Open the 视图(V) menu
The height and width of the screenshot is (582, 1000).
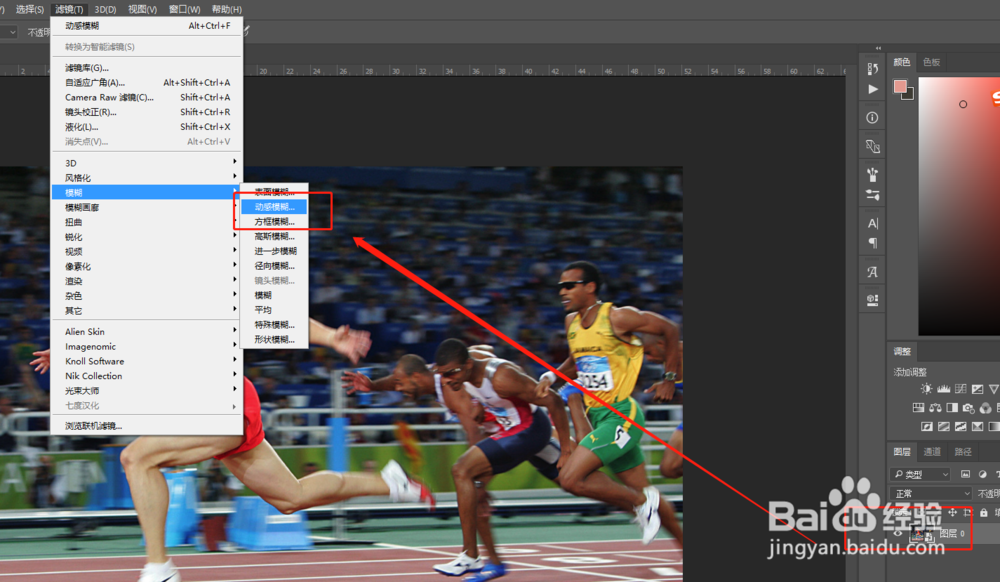tap(142, 9)
